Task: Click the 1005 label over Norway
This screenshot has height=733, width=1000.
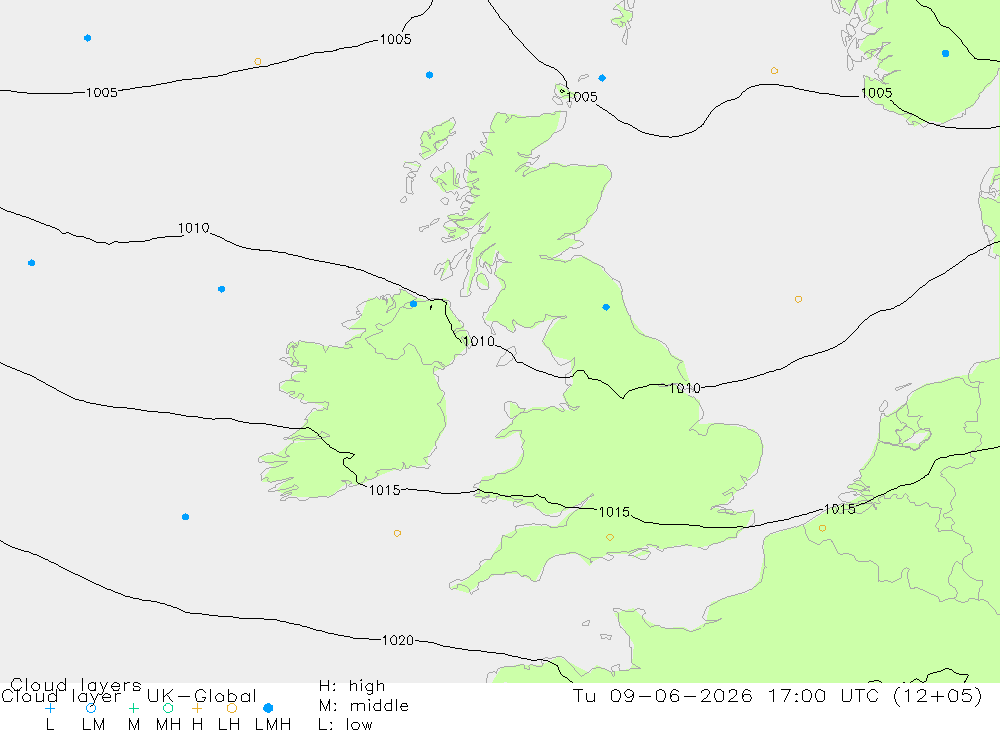Action: tap(876, 93)
